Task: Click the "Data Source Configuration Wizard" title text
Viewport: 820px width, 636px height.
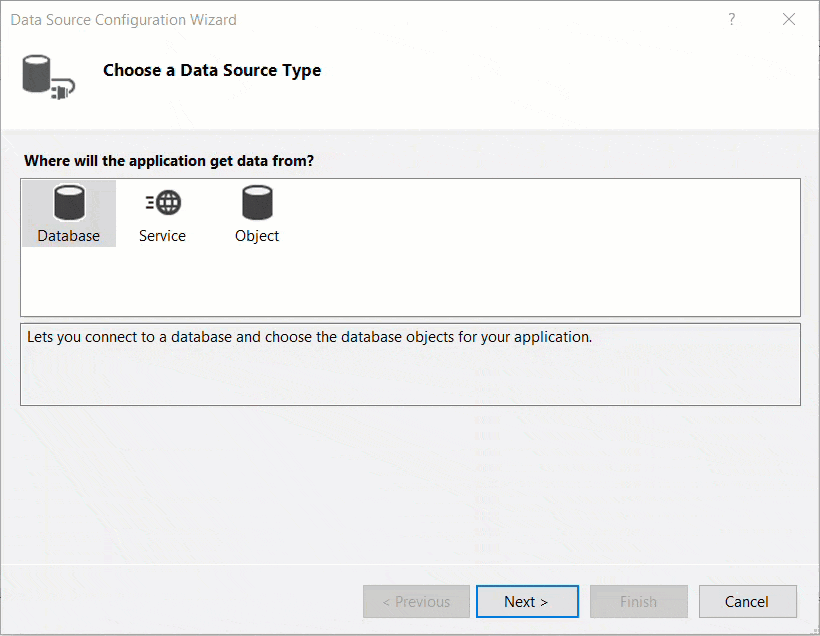Action: pyautogui.click(x=124, y=20)
